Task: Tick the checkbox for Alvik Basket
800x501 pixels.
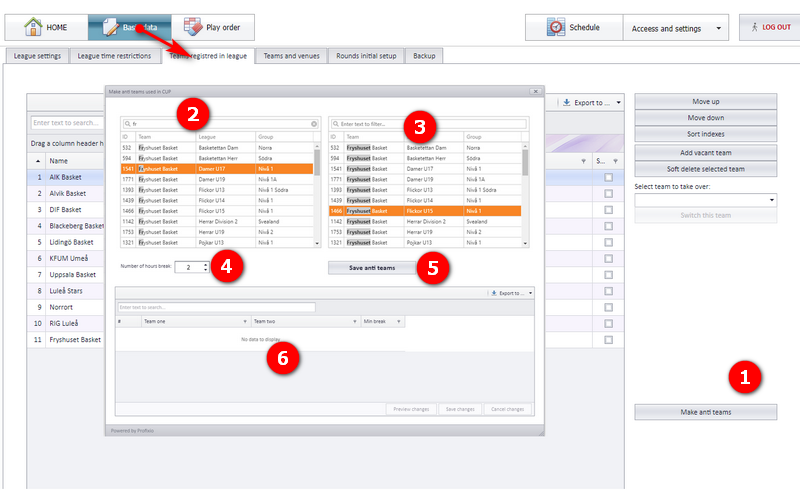Action: tap(608, 194)
